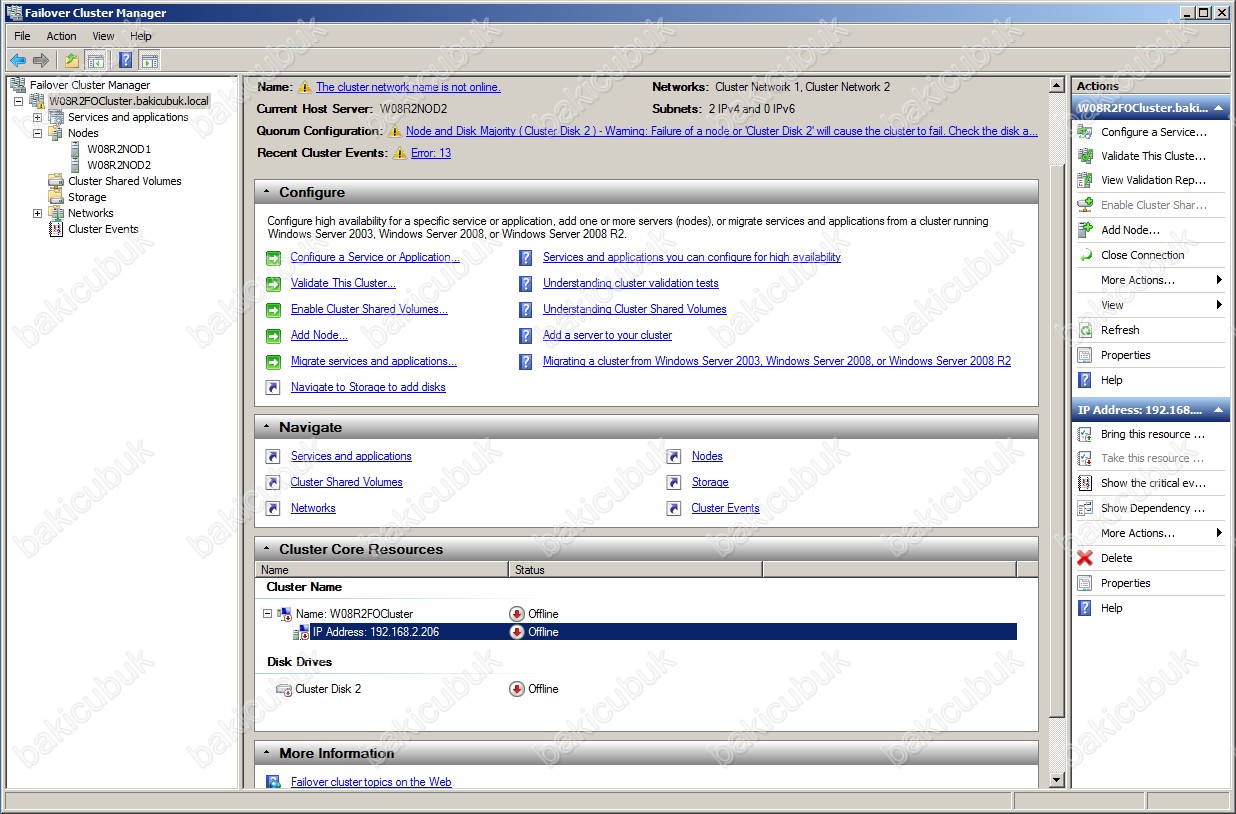1236x814 pixels.
Task: Click the main pane scrollbar down arrow
Action: (1057, 780)
